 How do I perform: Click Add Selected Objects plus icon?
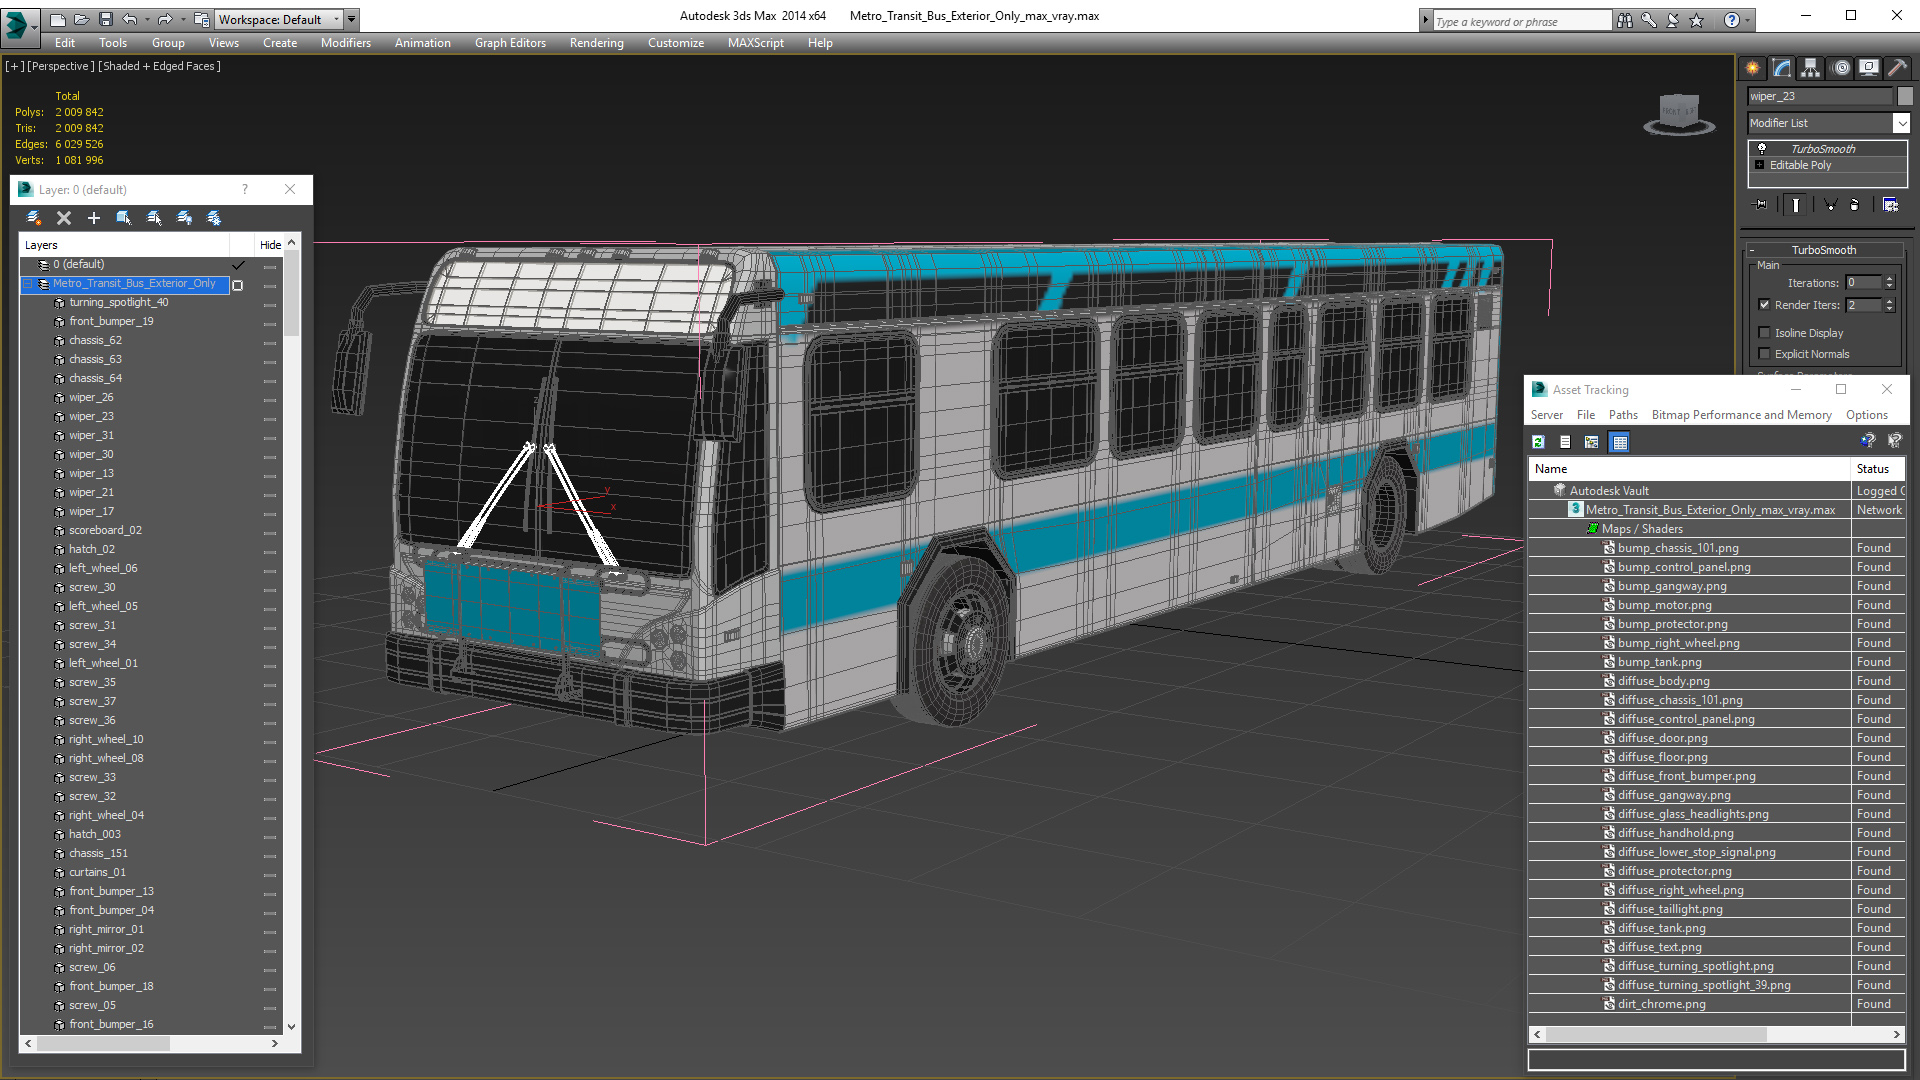pos(94,217)
